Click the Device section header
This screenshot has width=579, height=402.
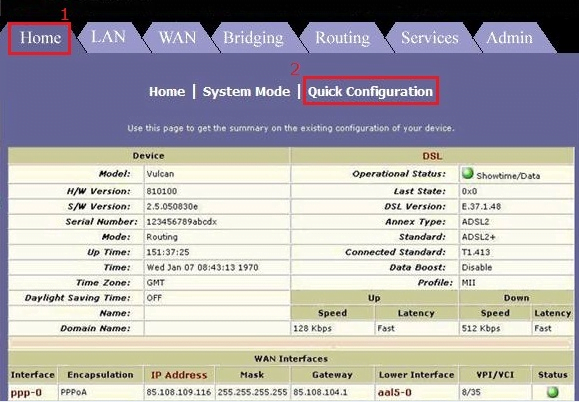[148, 156]
